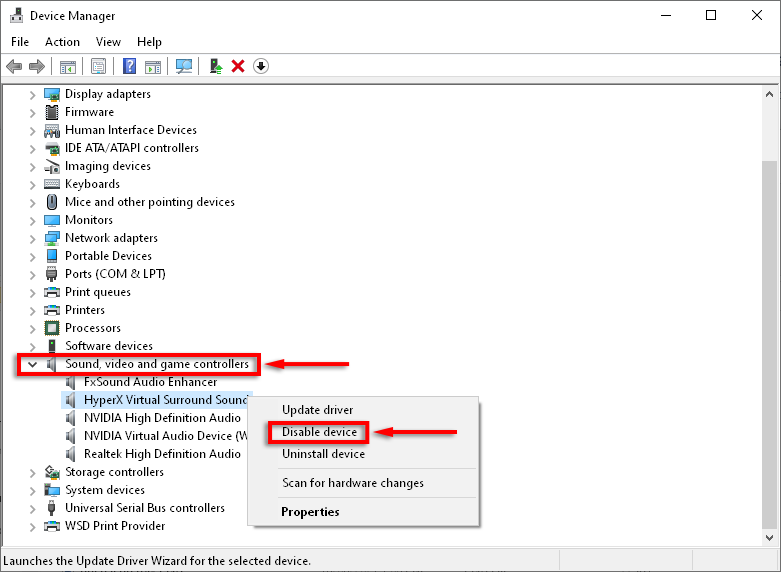This screenshot has height=572, width=781.
Task: Choose Properties in the context menu
Action: coord(310,512)
